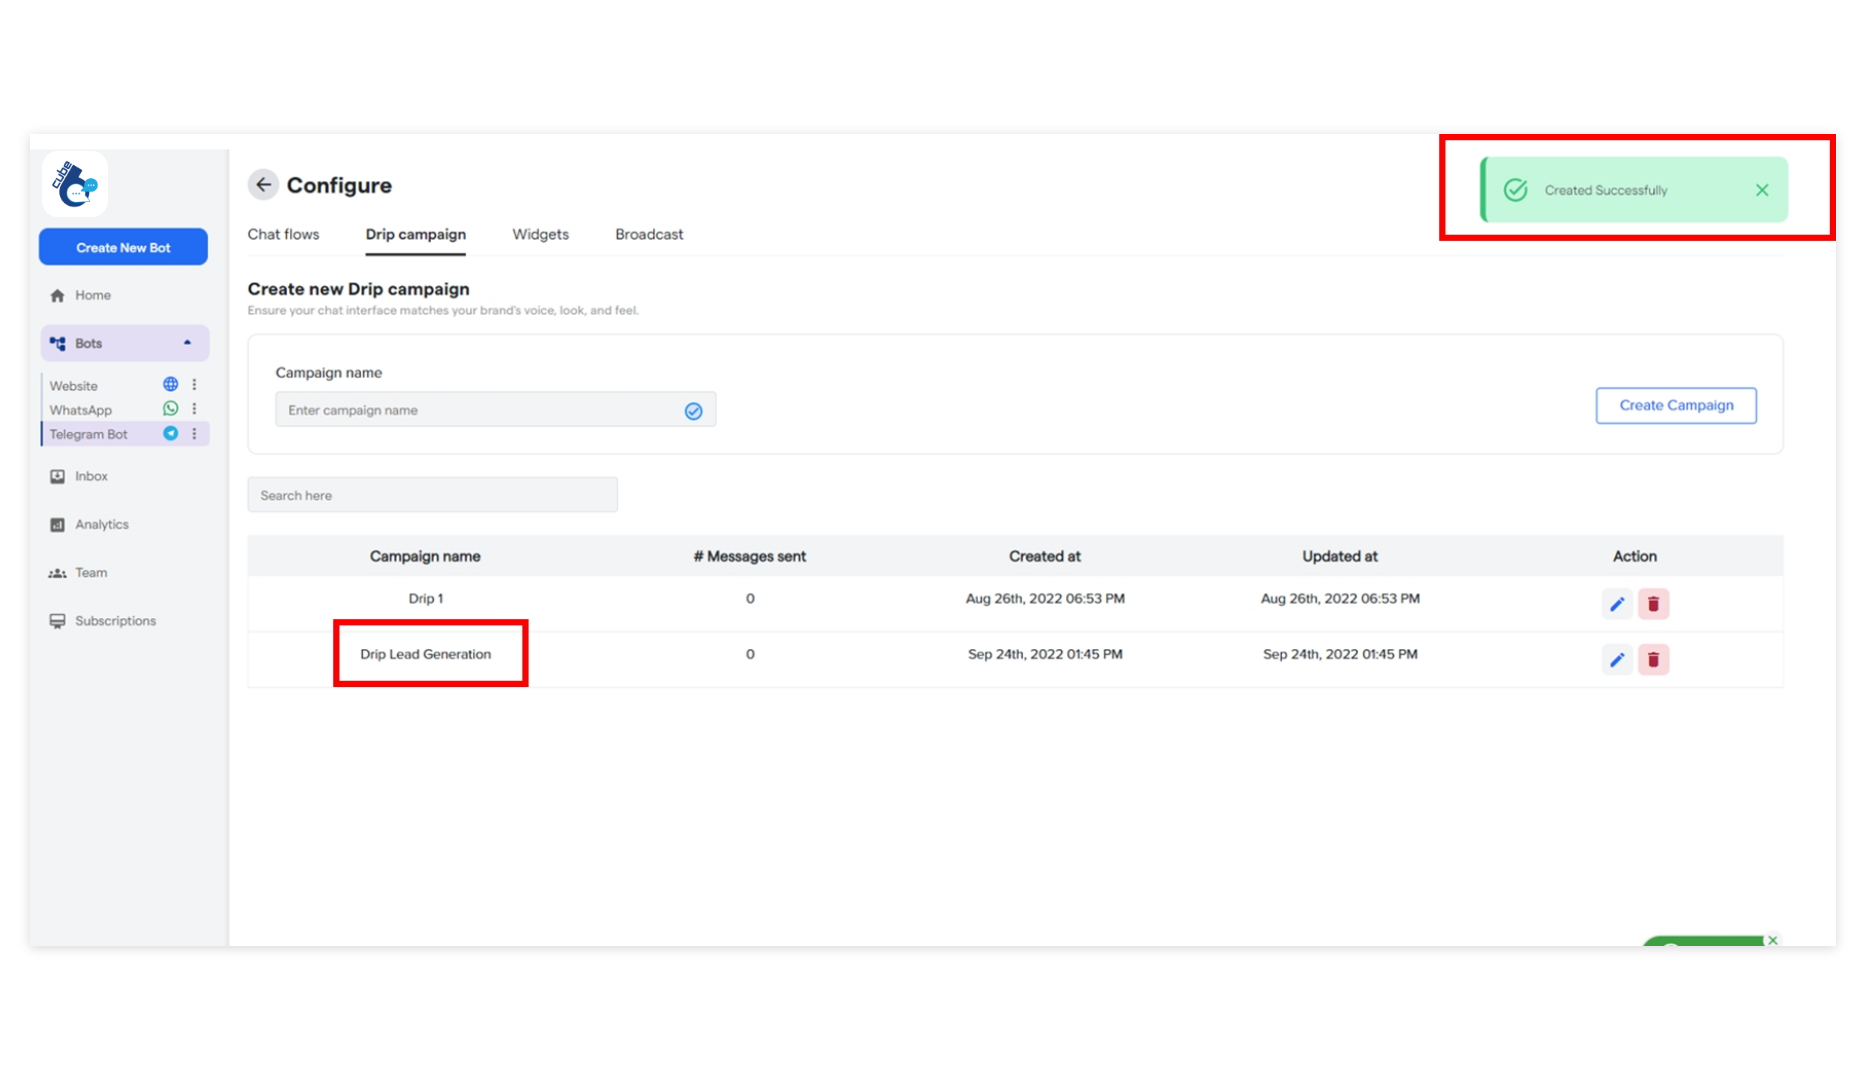
Task: Click the Drip 1 campaign name
Action: (x=426, y=599)
